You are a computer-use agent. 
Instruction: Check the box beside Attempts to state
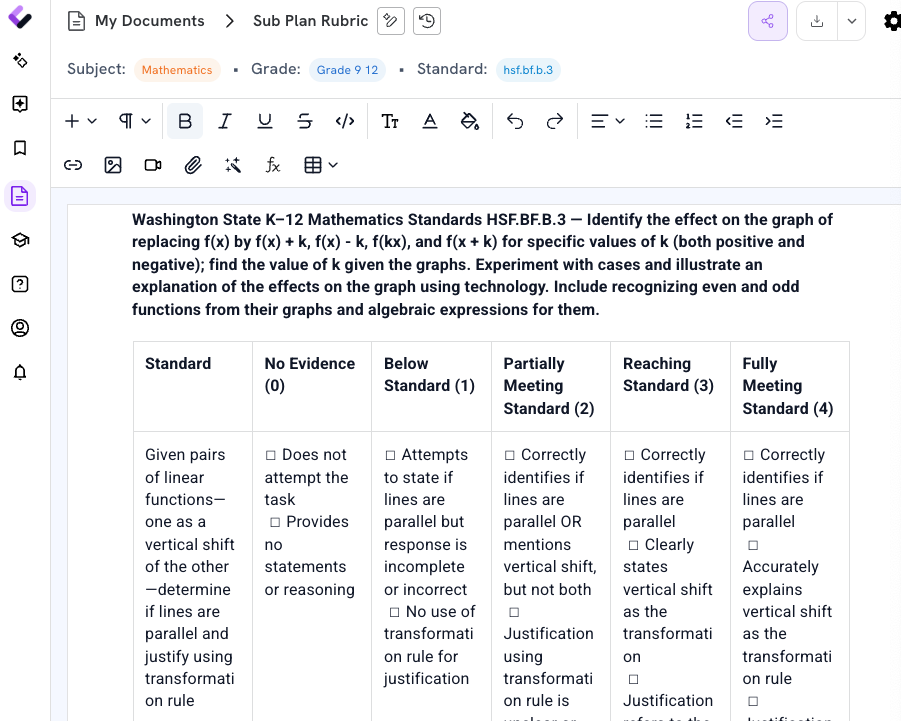pyautogui.click(x=390, y=456)
